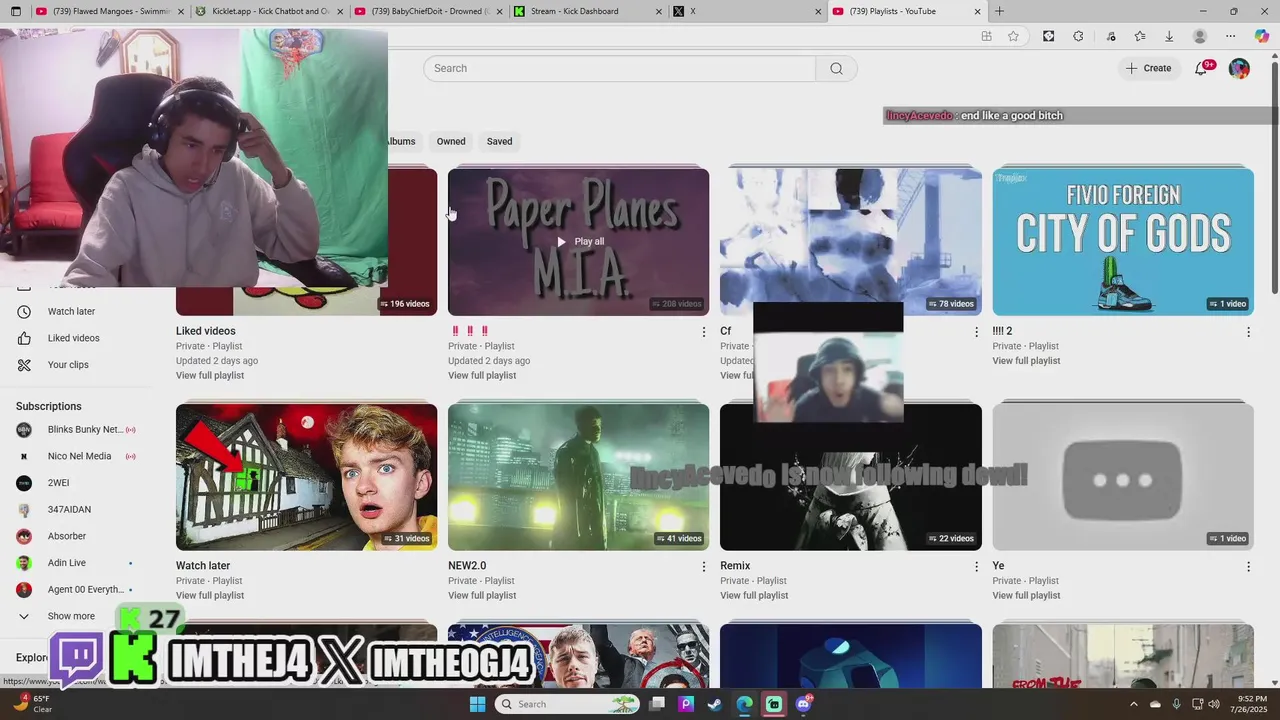Click the Windows taskbar Search box

click(567, 704)
